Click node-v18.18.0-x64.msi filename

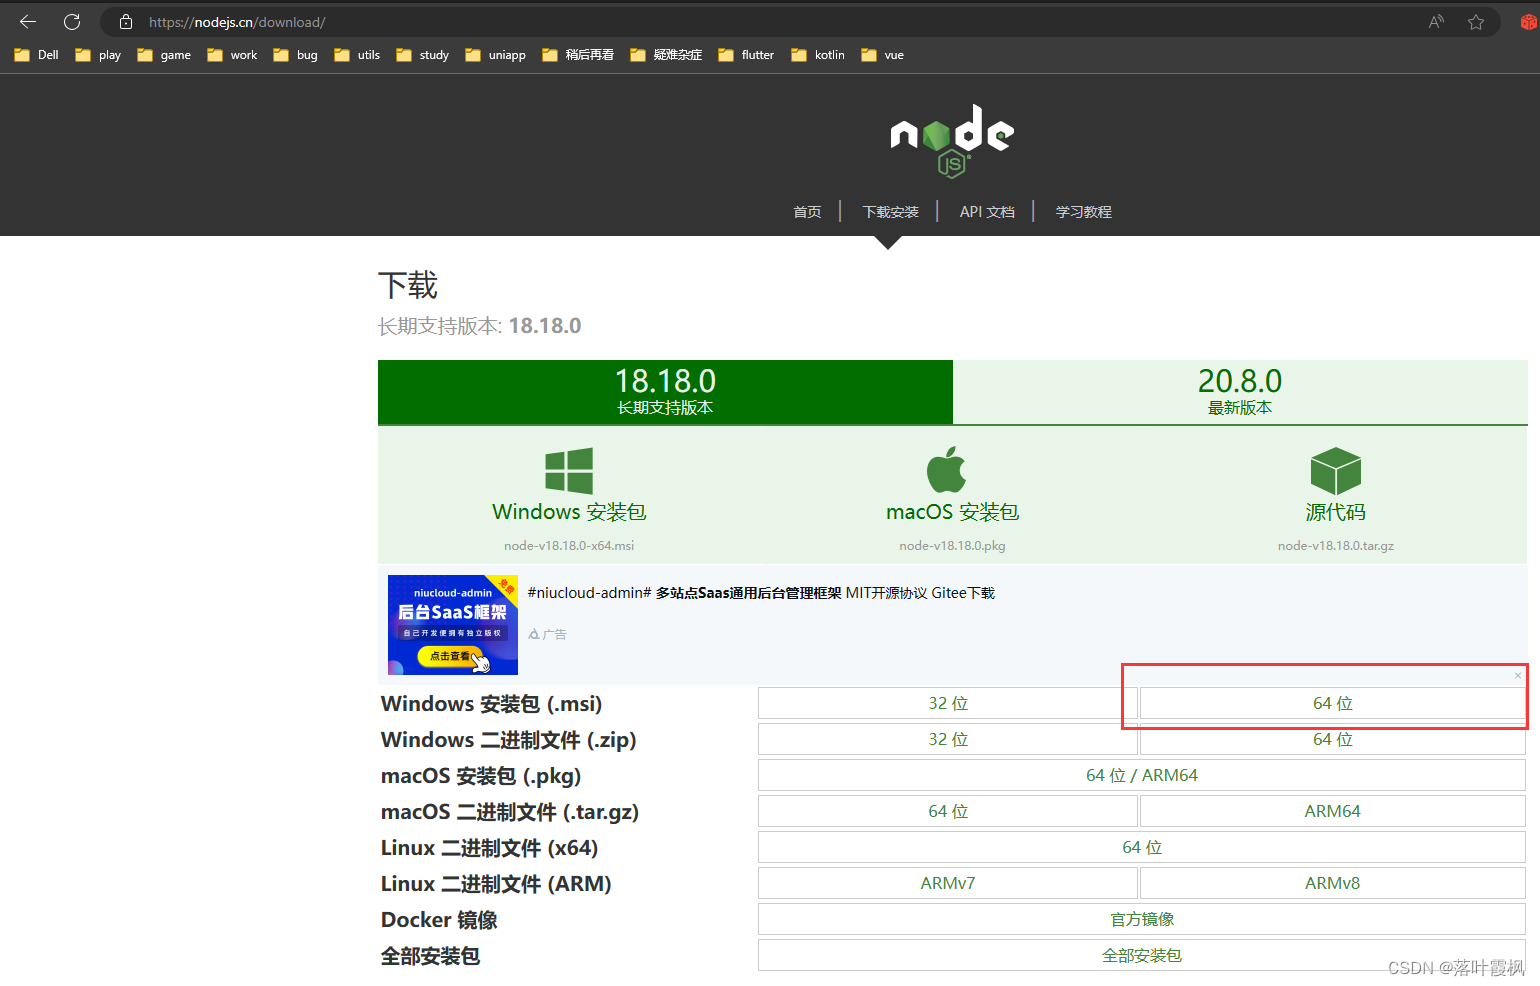(569, 546)
